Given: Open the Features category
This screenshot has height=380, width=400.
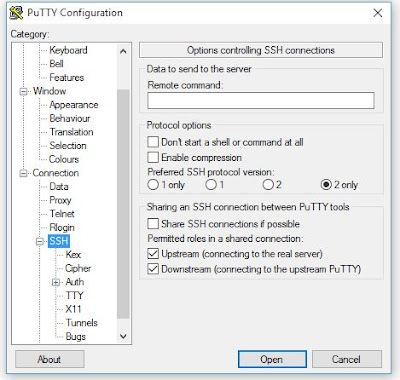Looking at the screenshot, I should pos(67,77).
